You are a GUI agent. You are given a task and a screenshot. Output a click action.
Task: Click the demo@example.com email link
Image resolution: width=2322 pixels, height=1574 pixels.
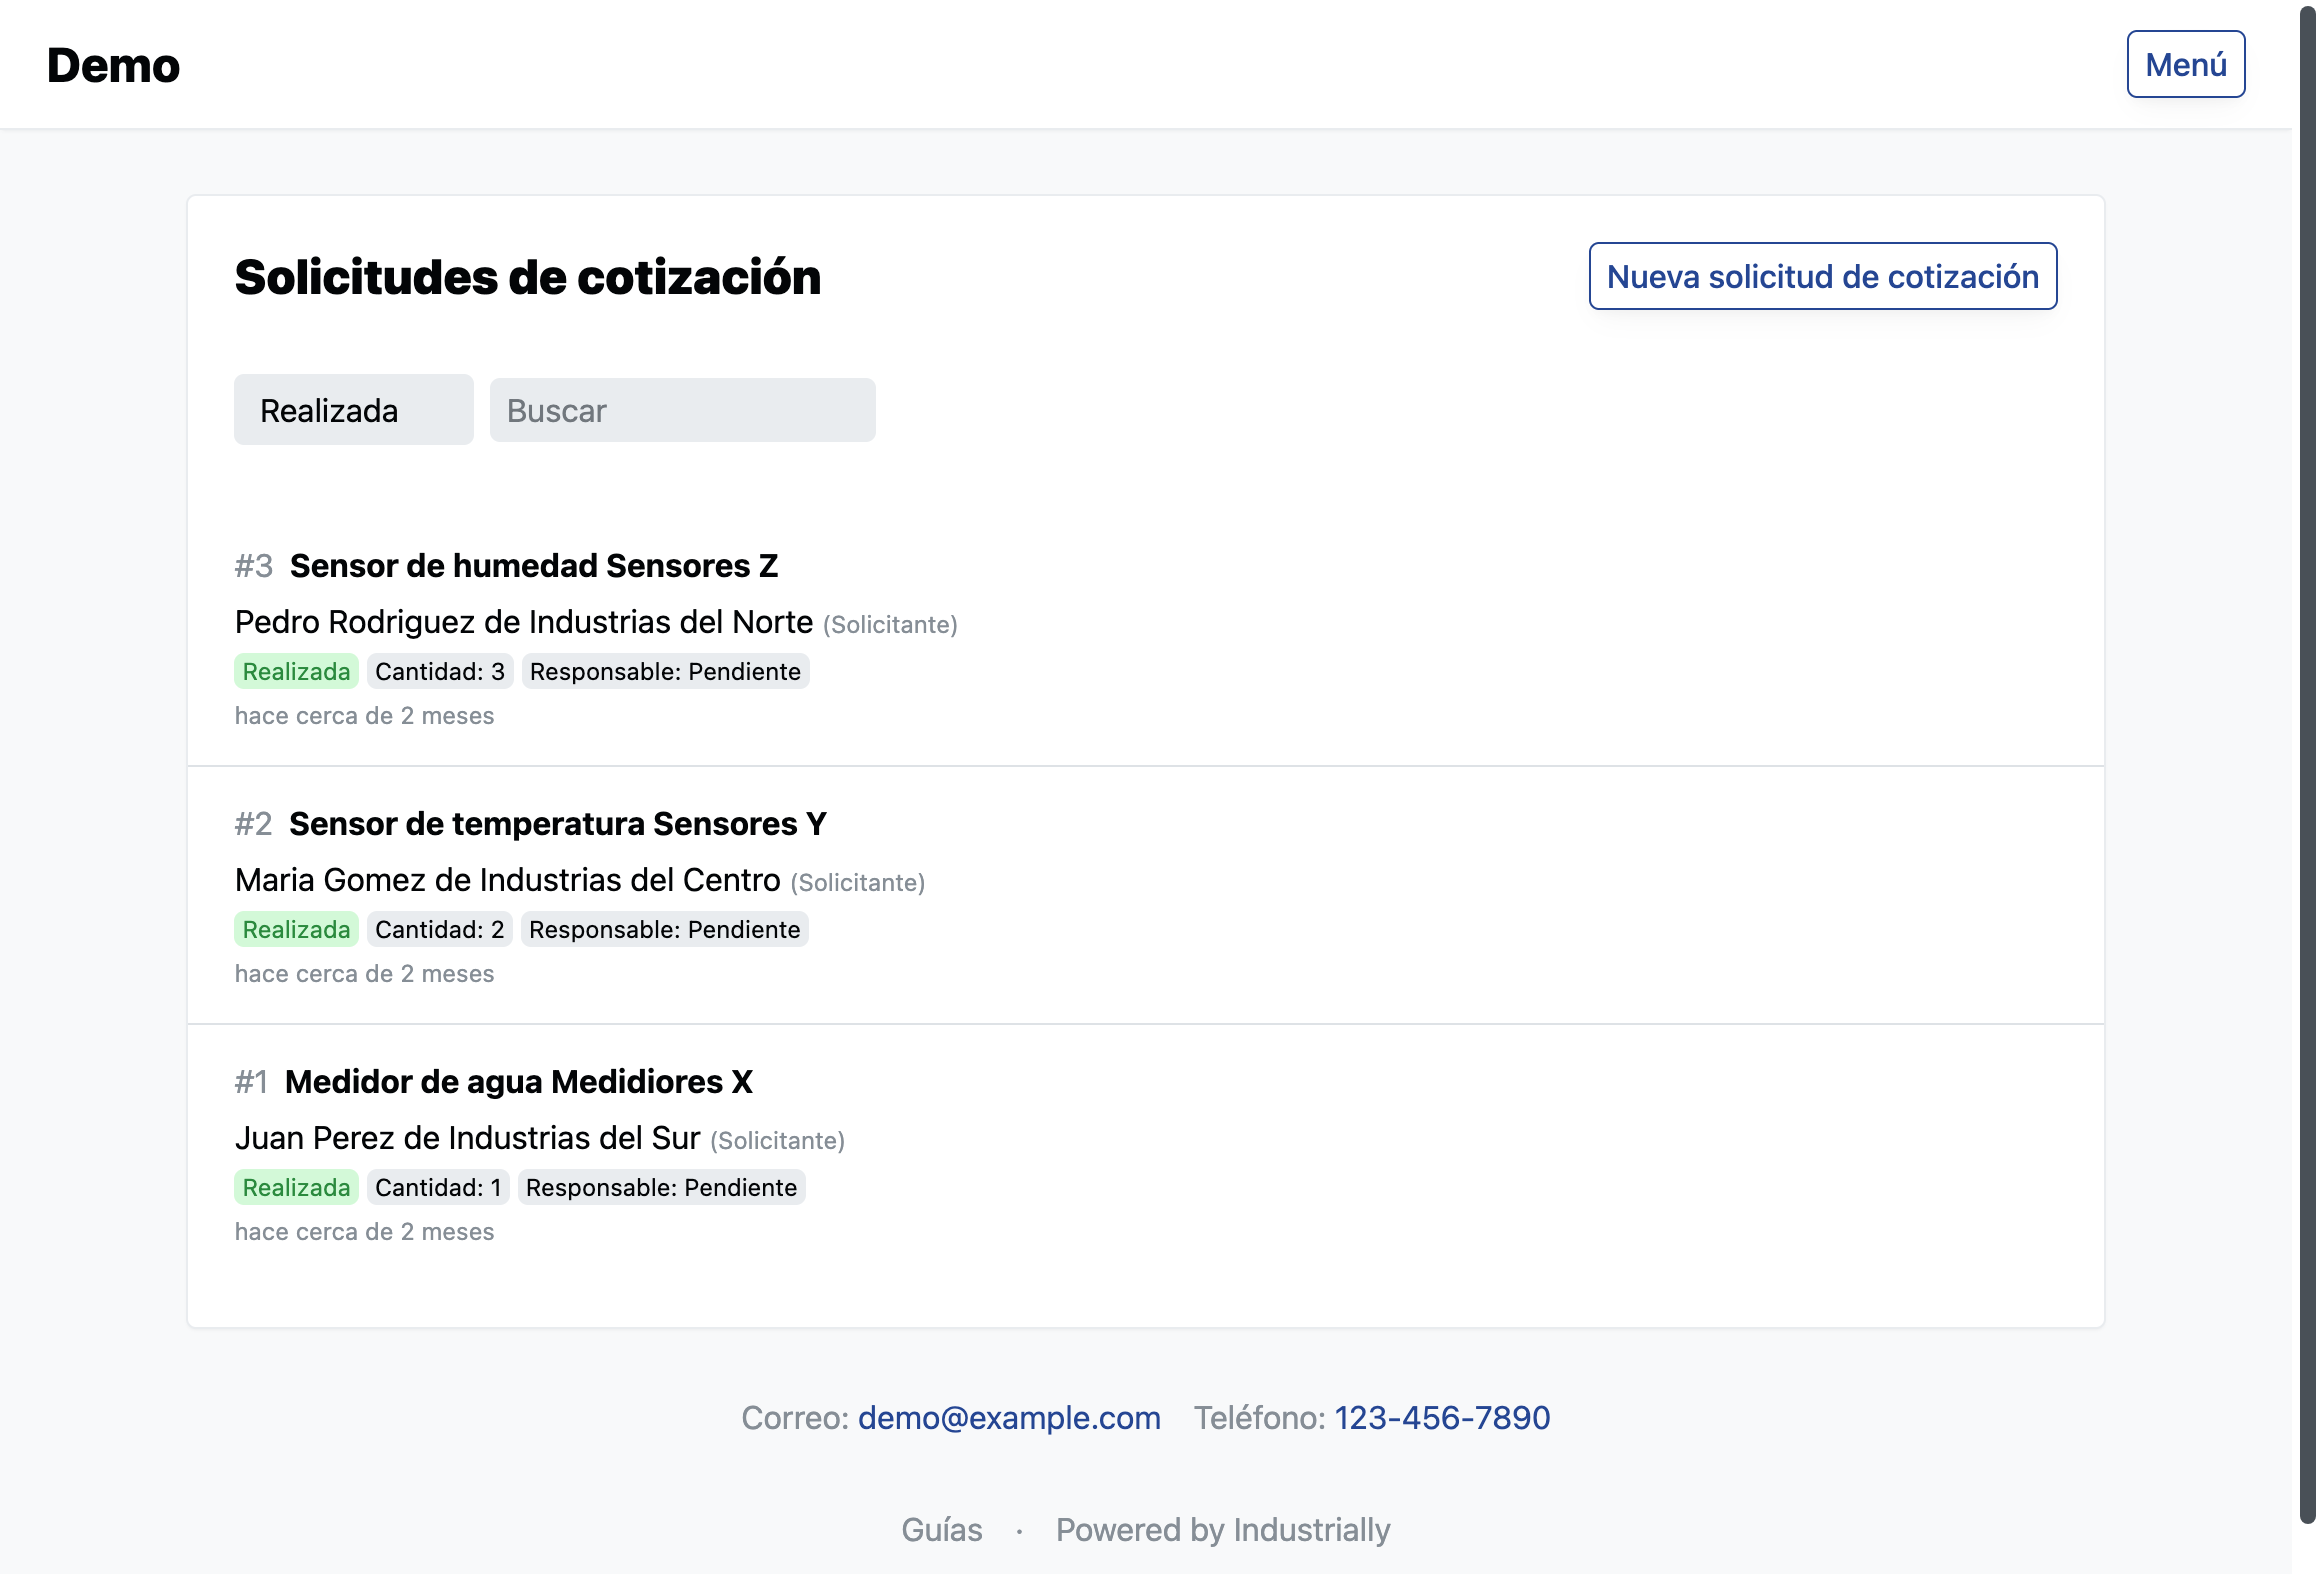(x=1008, y=1417)
